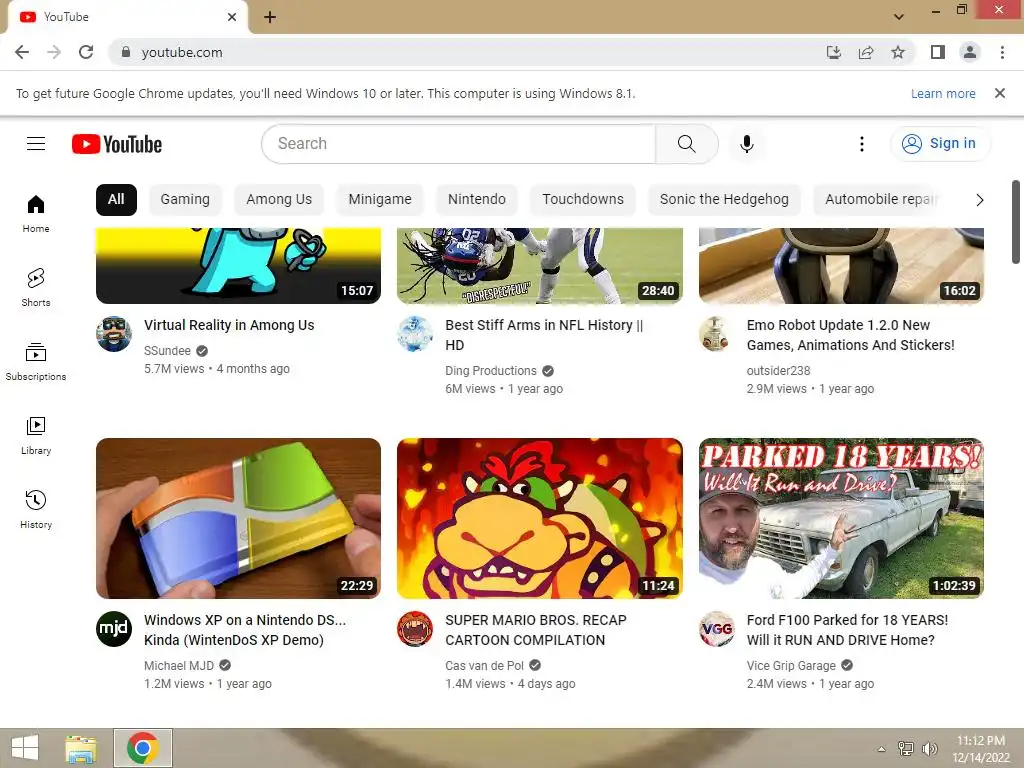Open Cas van de Pol channel link
Image resolution: width=1024 pixels, height=768 pixels.
pos(484,665)
